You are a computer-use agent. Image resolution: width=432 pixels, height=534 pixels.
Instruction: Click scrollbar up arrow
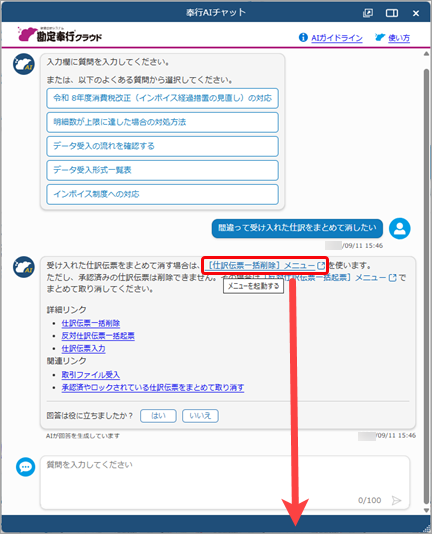click(x=426, y=53)
